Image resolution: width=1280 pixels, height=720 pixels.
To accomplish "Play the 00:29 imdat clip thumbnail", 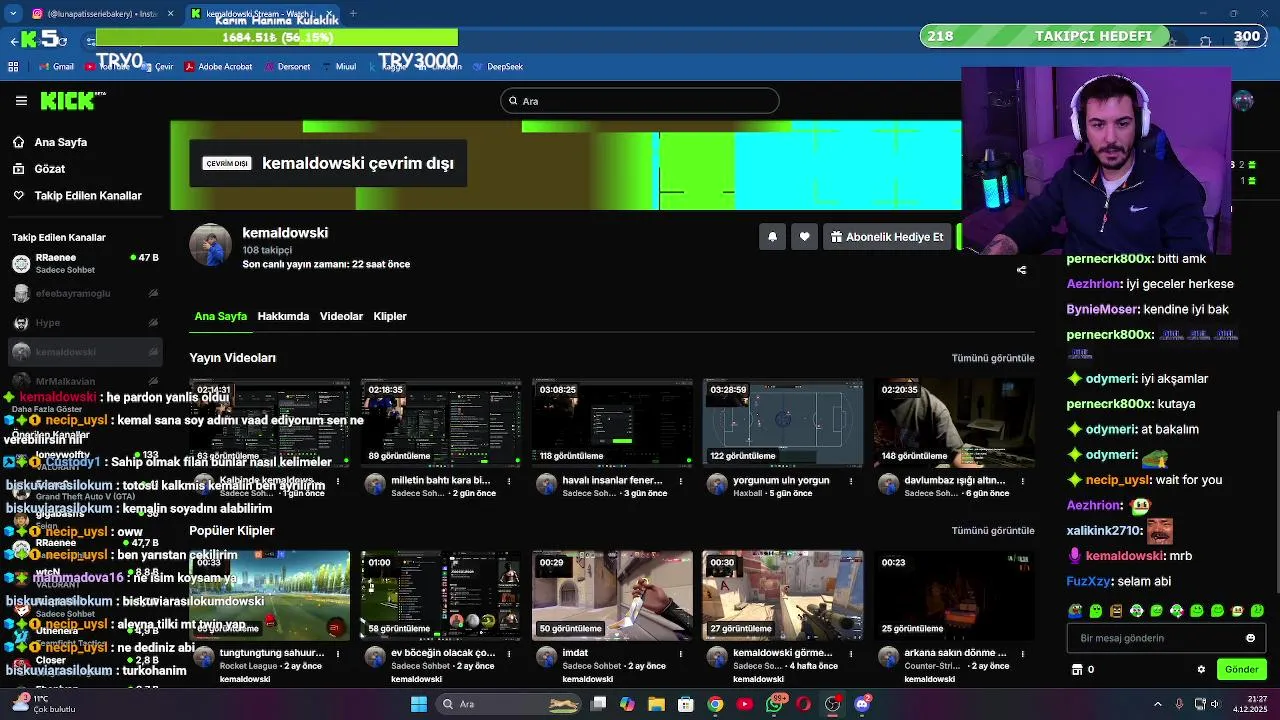I will pos(612,595).
